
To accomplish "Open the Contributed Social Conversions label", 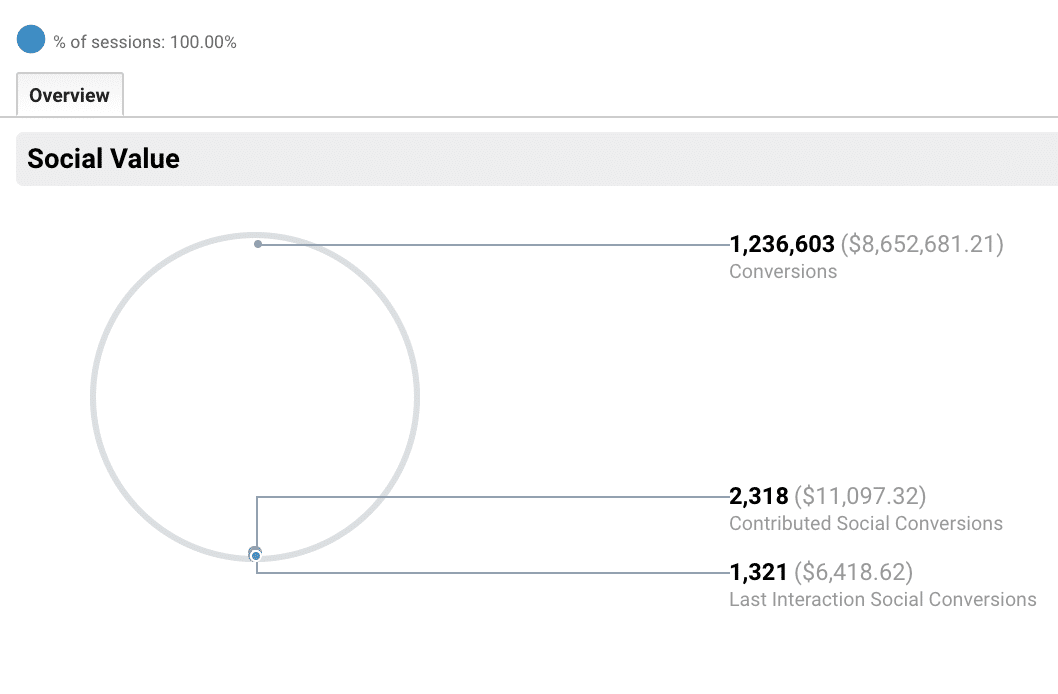I will [x=866, y=523].
